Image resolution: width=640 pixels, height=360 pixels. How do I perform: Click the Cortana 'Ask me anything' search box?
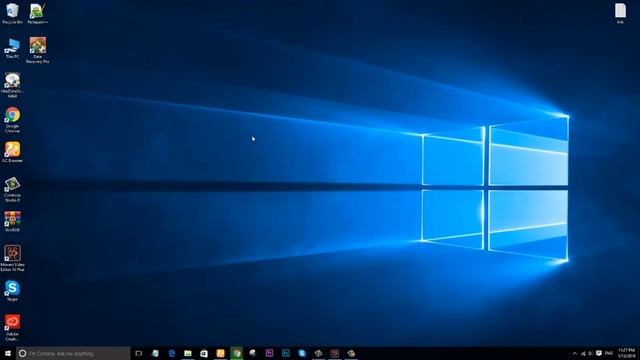[x=73, y=353]
